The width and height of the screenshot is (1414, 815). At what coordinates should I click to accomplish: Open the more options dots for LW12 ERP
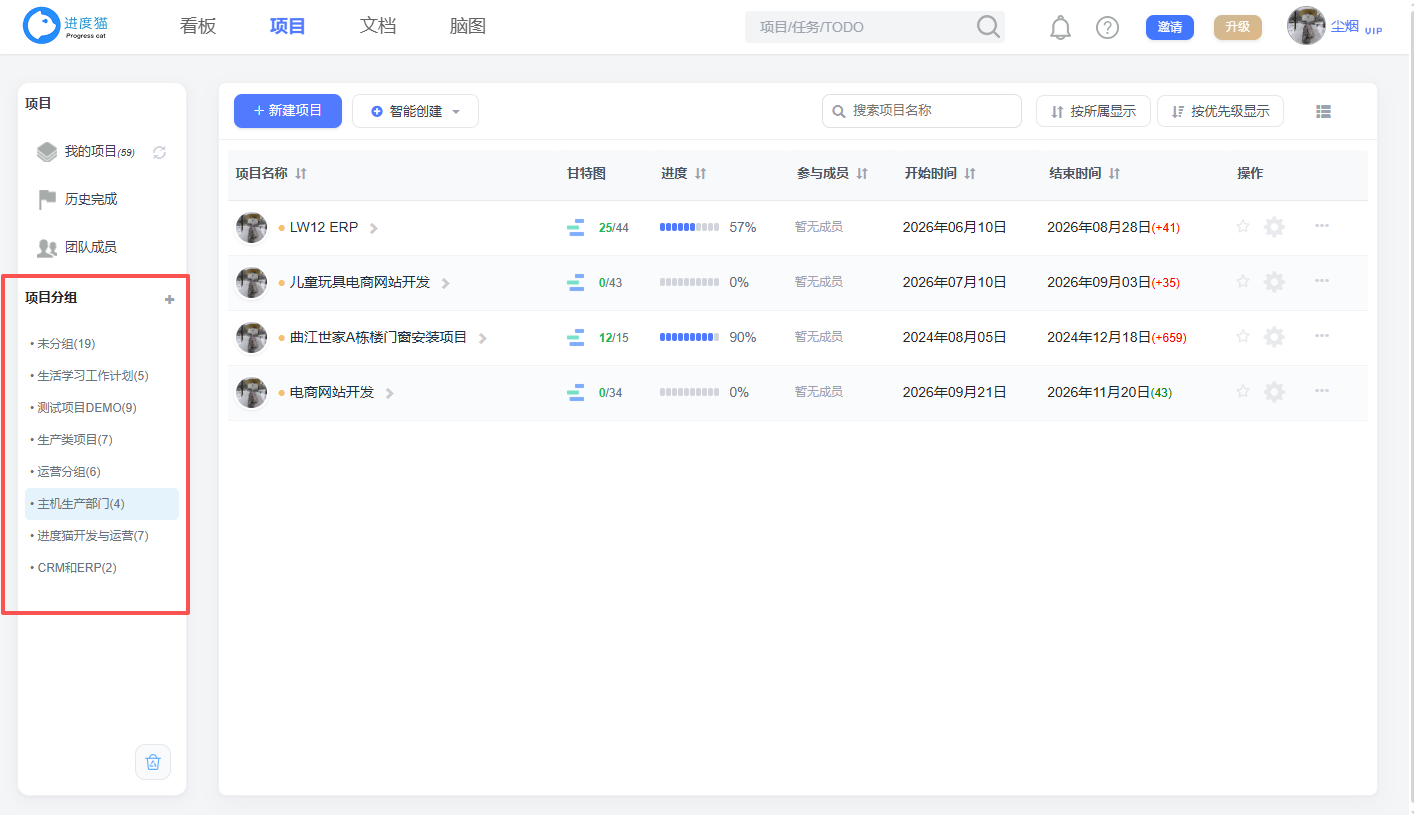point(1322,225)
